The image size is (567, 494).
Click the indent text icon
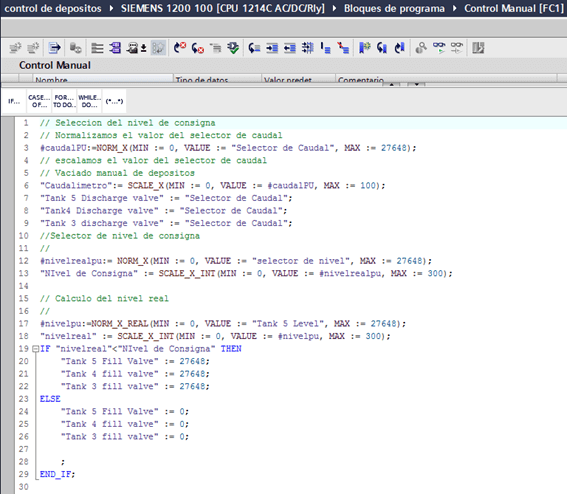pos(272,48)
